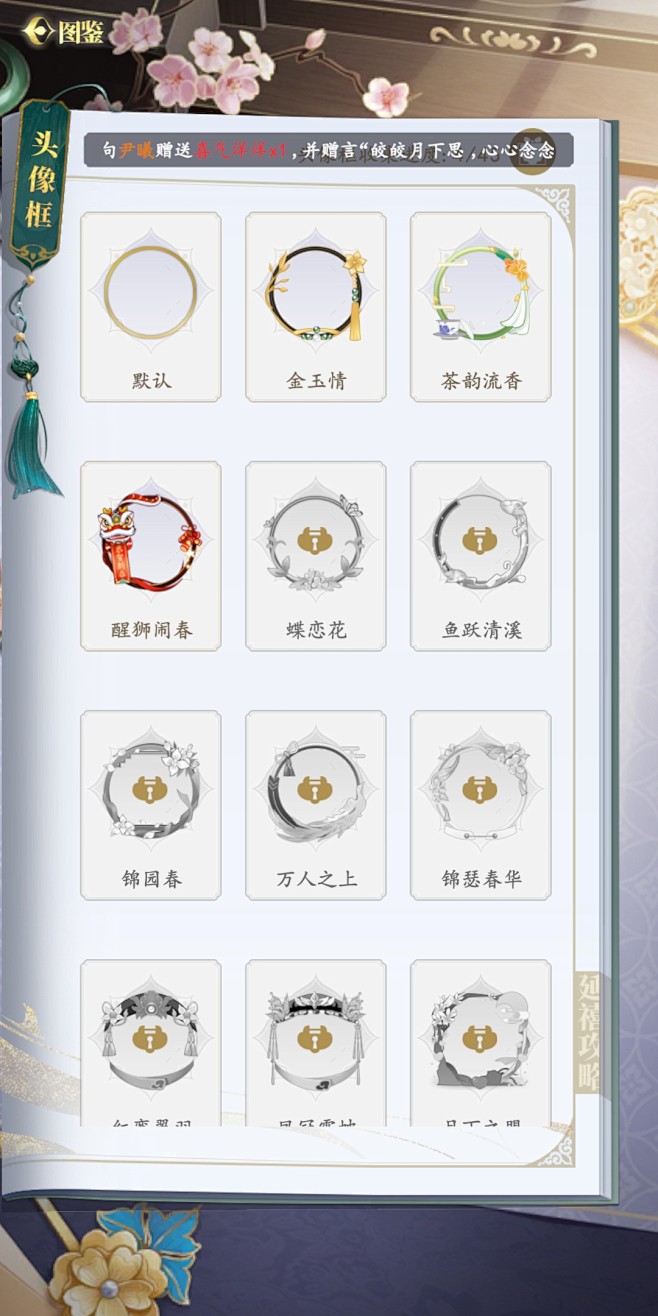This screenshot has width=658, height=1316.
Task: Click the lock icon on 蝶恋花 frame
Action: click(316, 541)
